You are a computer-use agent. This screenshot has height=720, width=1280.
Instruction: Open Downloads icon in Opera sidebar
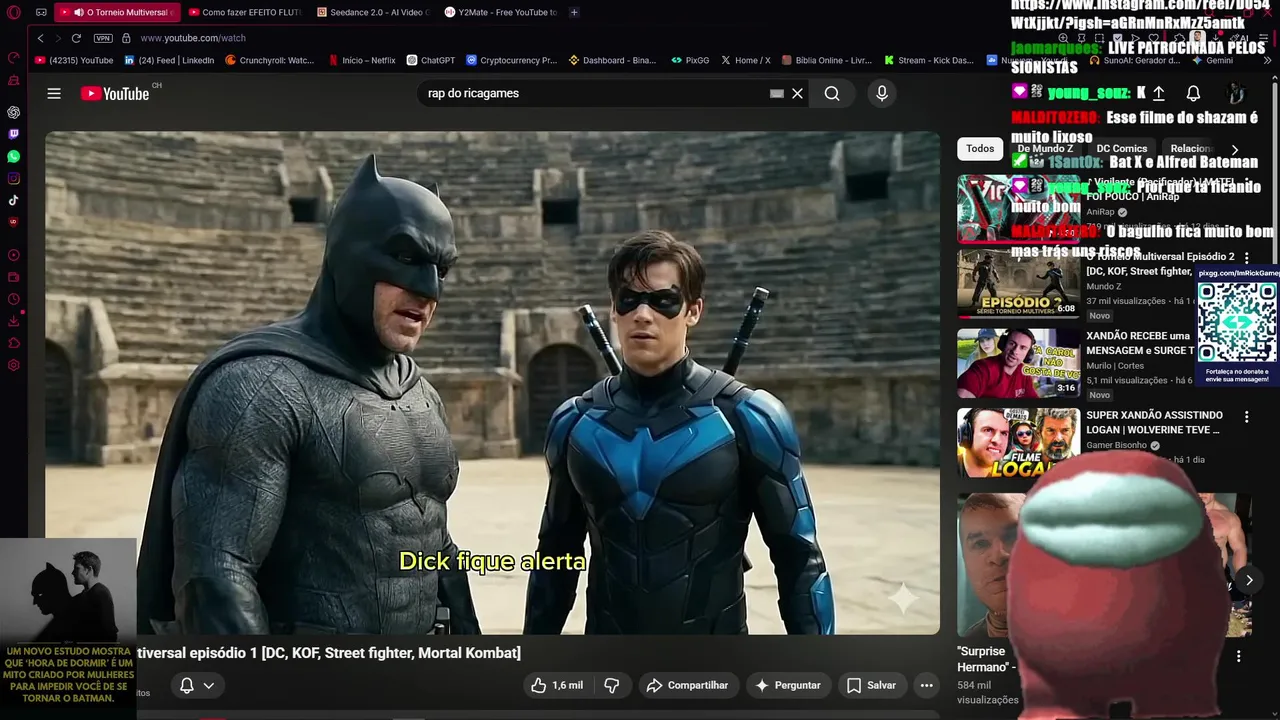13,321
